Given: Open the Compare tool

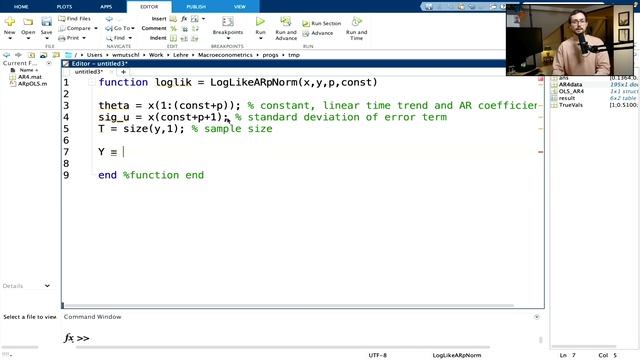Looking at the screenshot, I should point(75,28).
